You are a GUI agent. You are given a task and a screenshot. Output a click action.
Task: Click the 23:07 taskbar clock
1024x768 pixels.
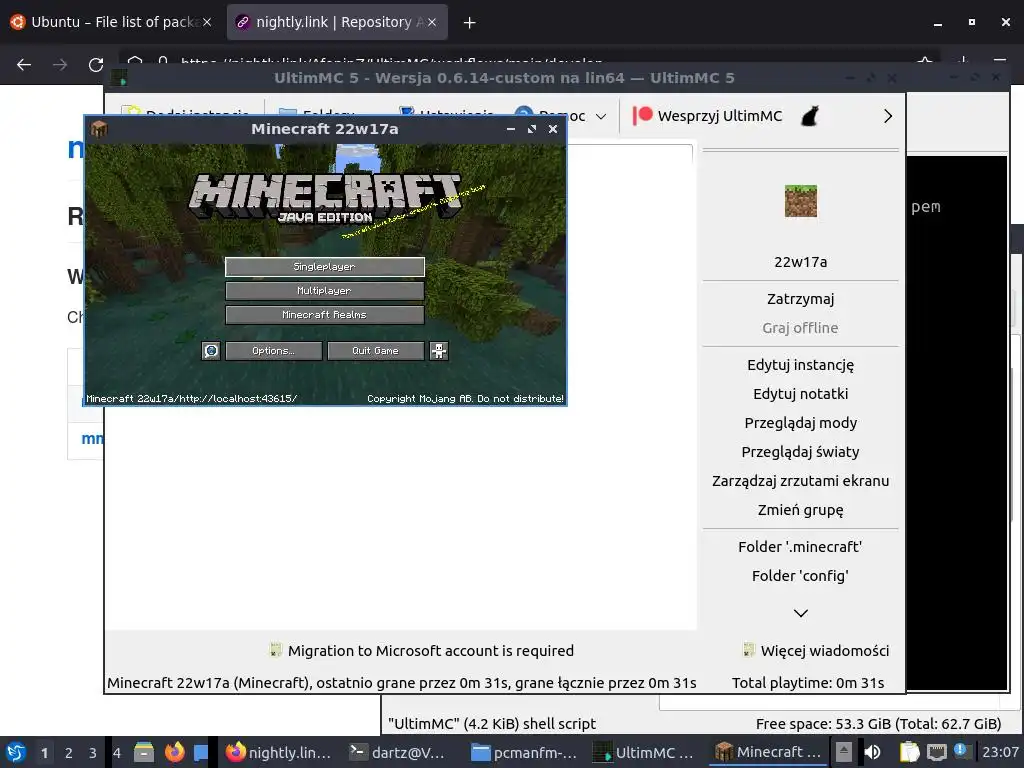click(x=1000, y=752)
